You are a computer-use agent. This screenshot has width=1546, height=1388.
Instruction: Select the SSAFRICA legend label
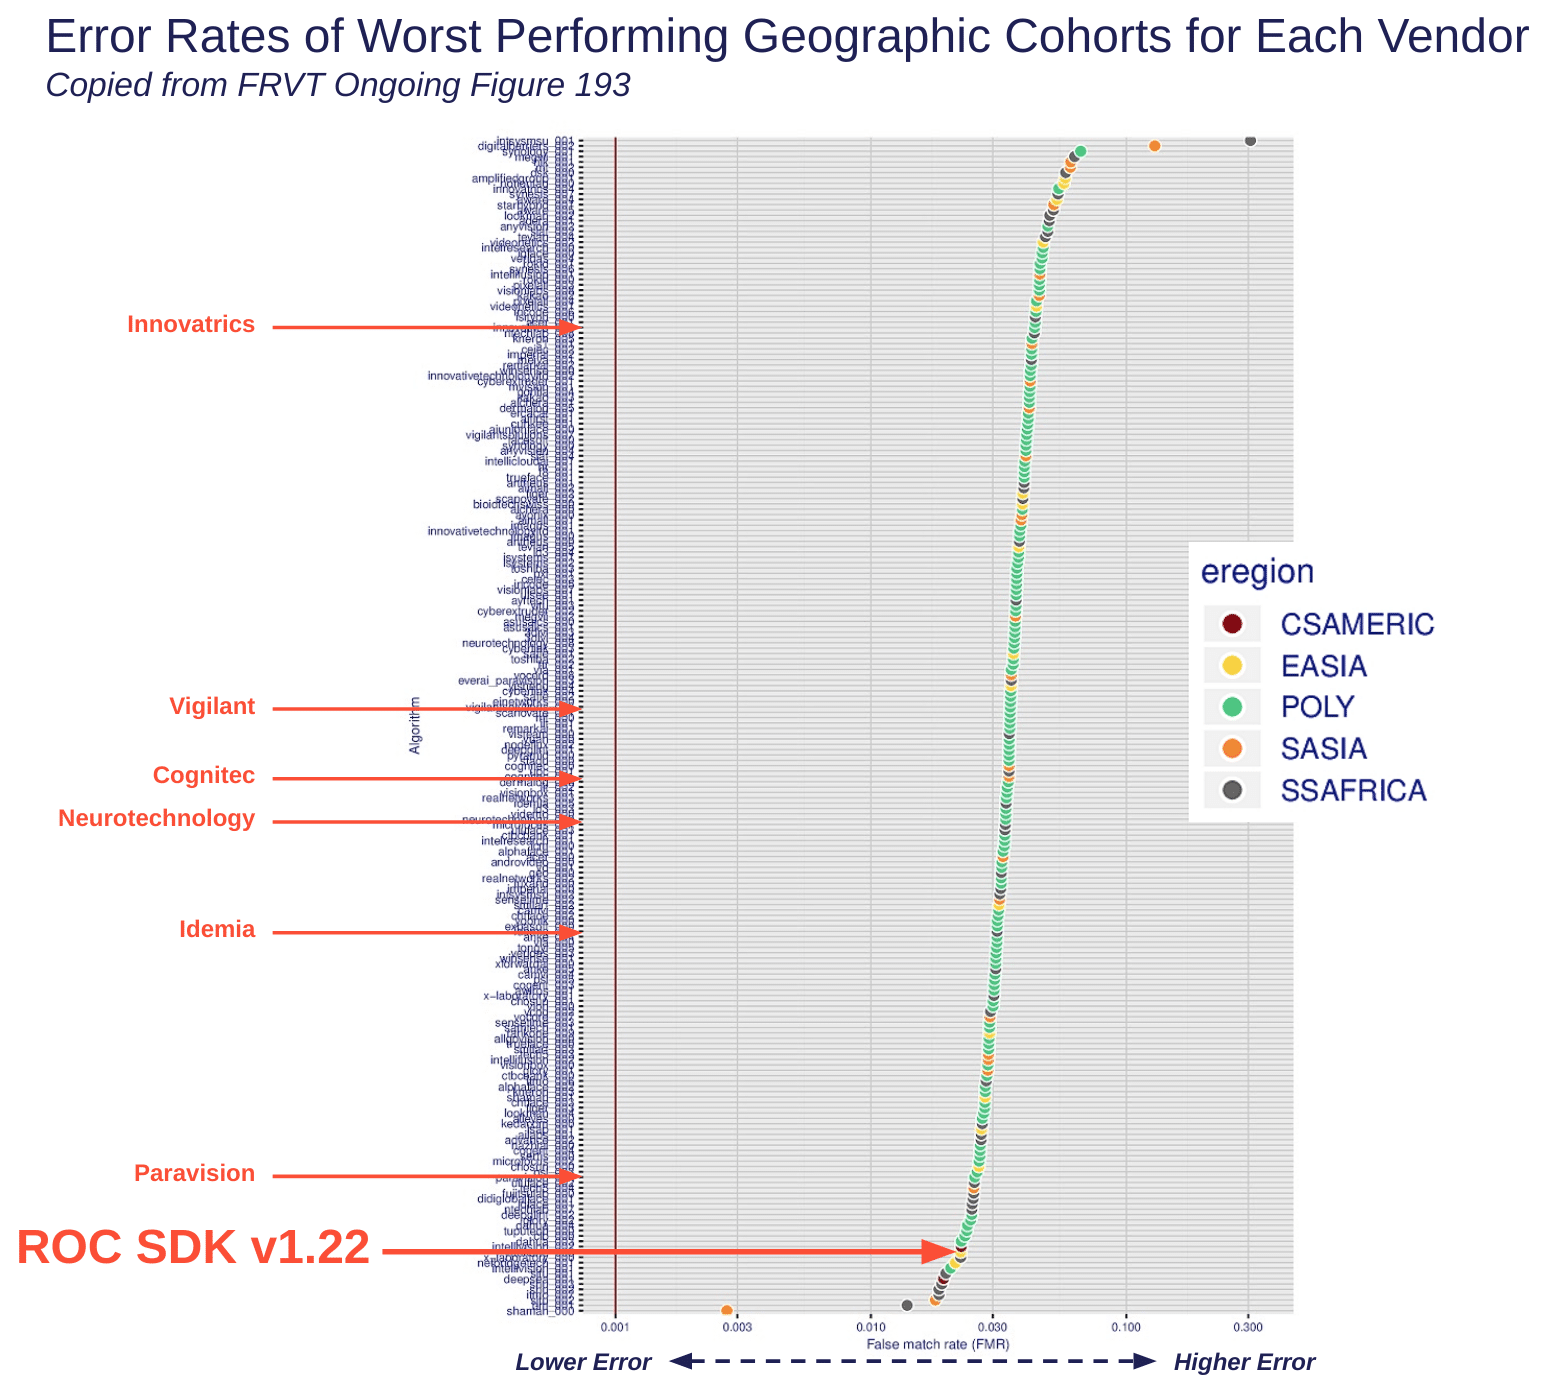1353,790
